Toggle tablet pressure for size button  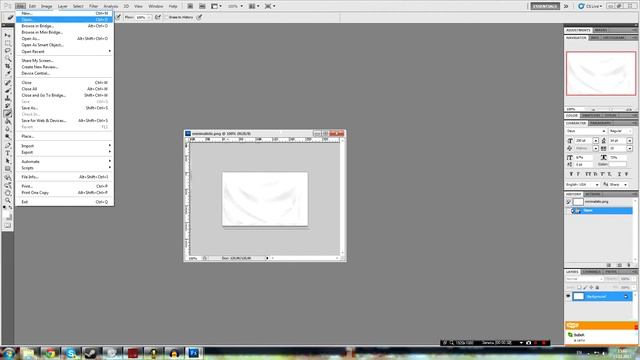pos(199,17)
